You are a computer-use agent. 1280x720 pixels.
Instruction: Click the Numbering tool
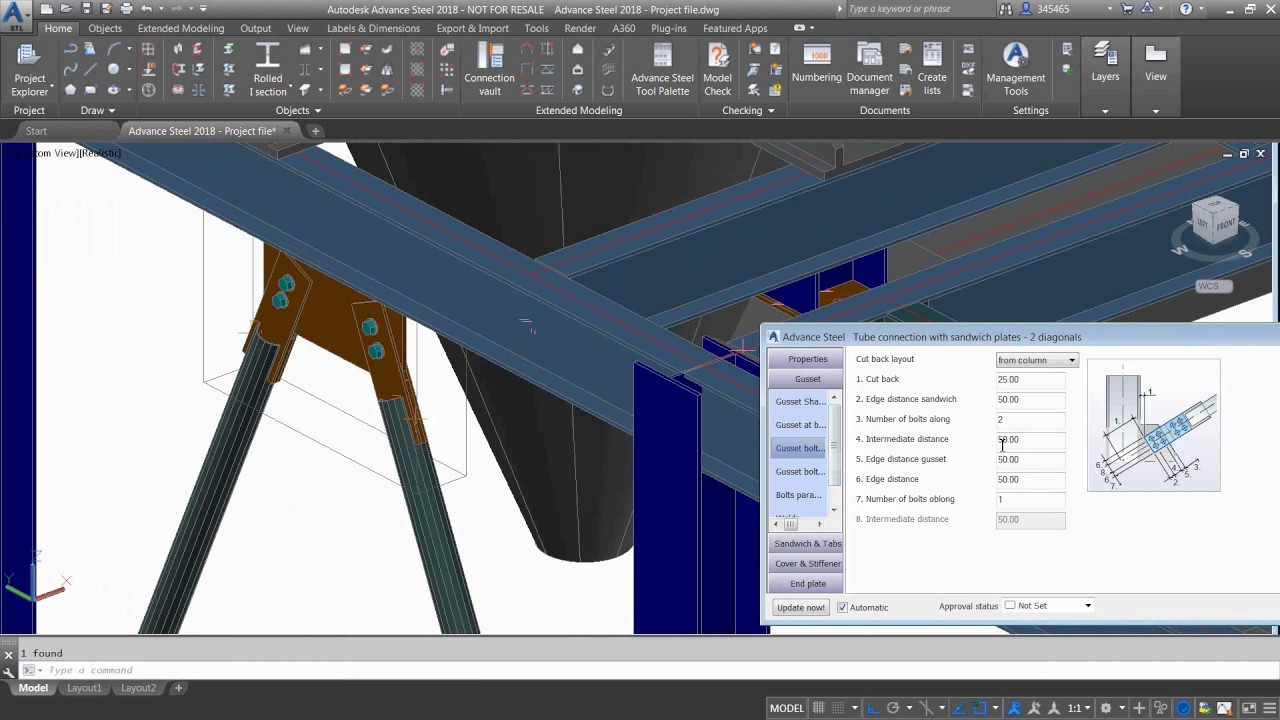(x=817, y=64)
